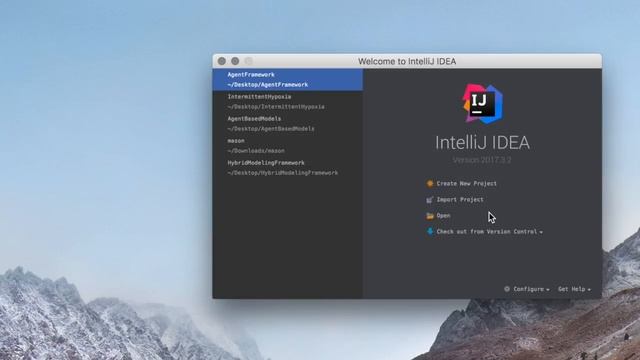The image size is (640, 360).
Task: Open the AgentBasedModels recent project
Action: point(287,124)
